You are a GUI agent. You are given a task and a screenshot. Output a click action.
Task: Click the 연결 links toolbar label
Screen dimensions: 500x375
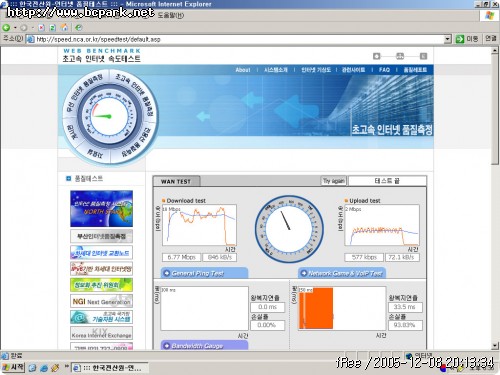point(491,39)
